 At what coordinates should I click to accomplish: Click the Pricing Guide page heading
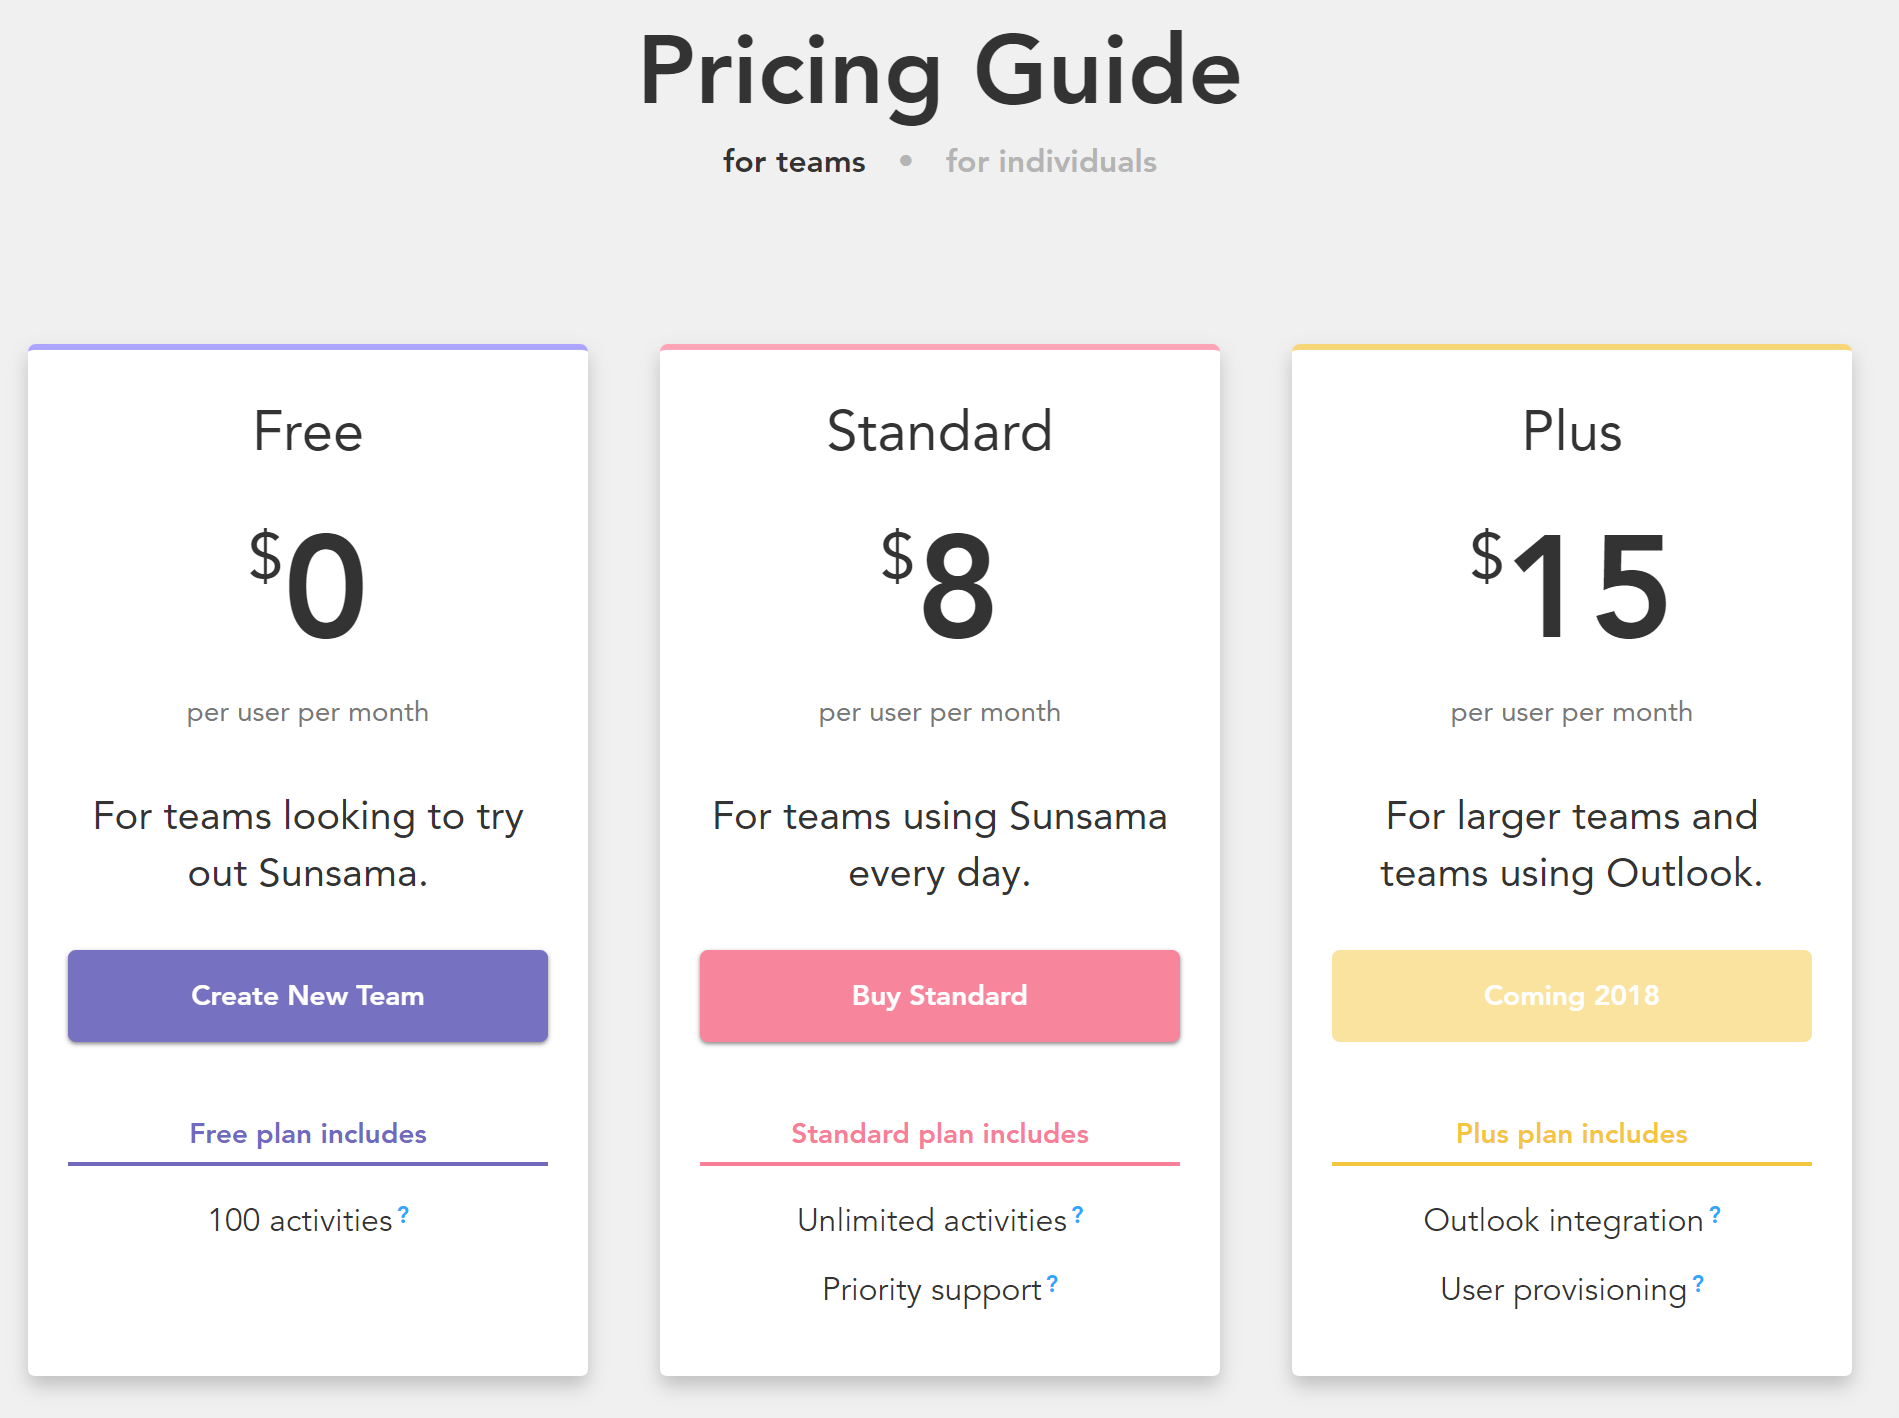(x=940, y=72)
